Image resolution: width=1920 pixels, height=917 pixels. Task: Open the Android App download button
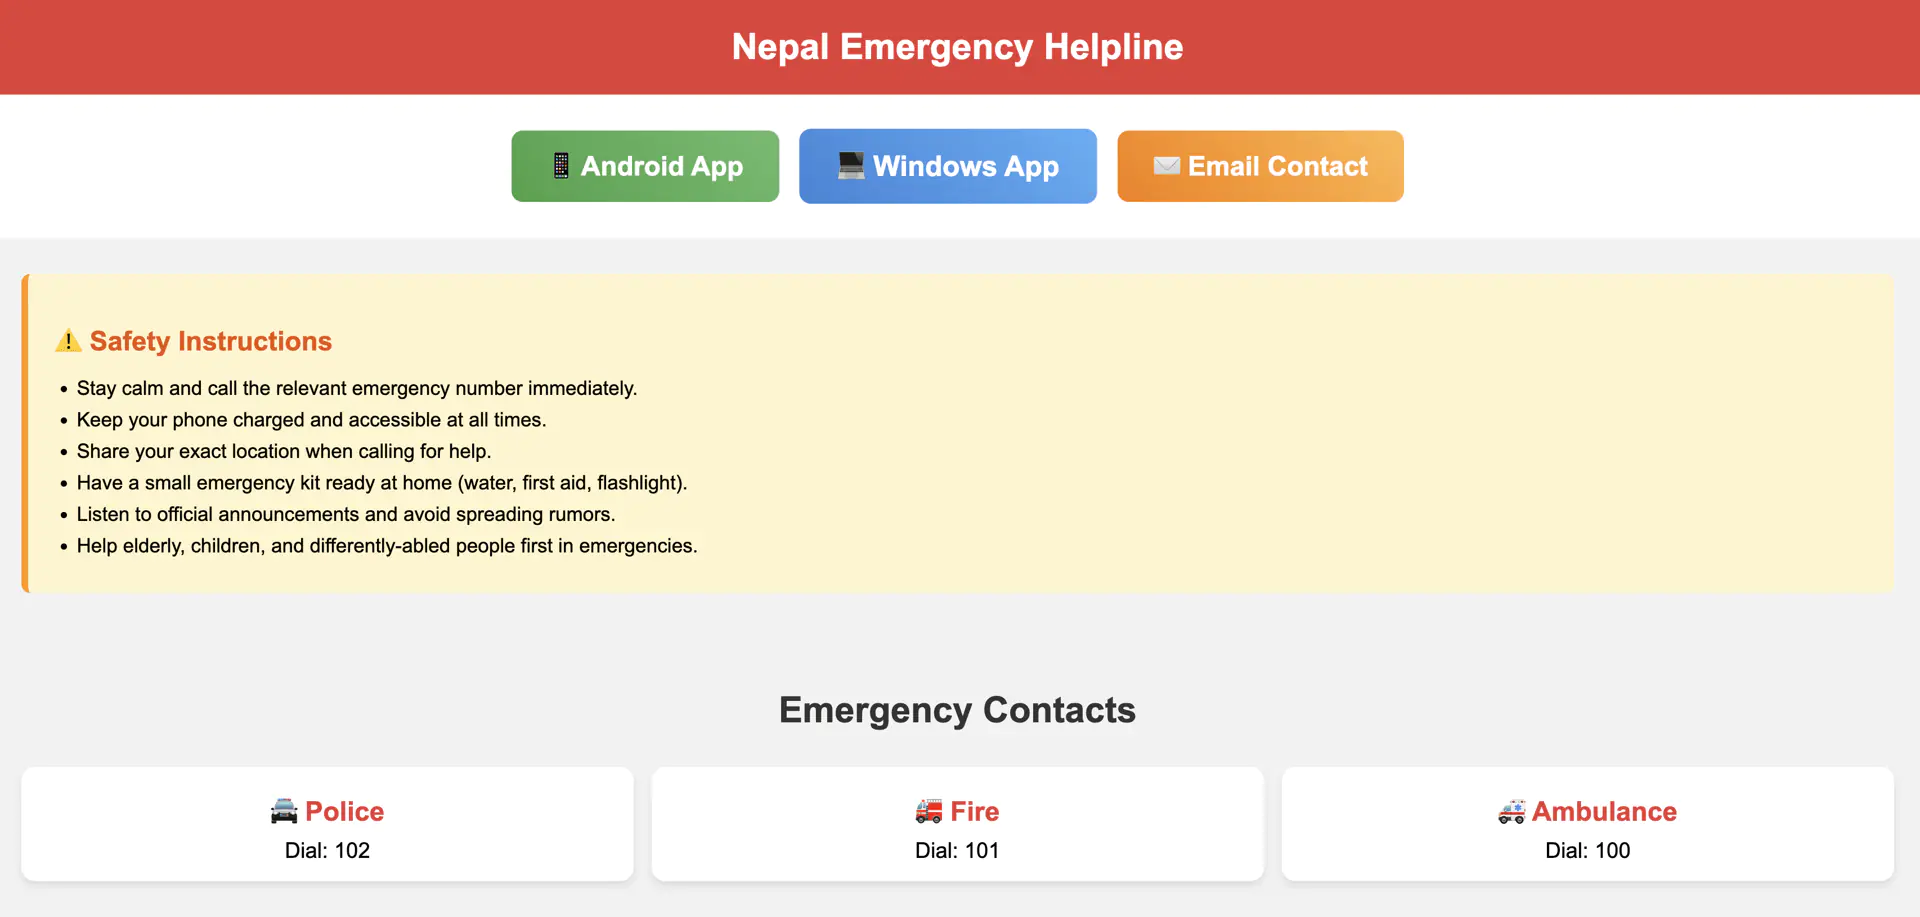click(x=645, y=166)
